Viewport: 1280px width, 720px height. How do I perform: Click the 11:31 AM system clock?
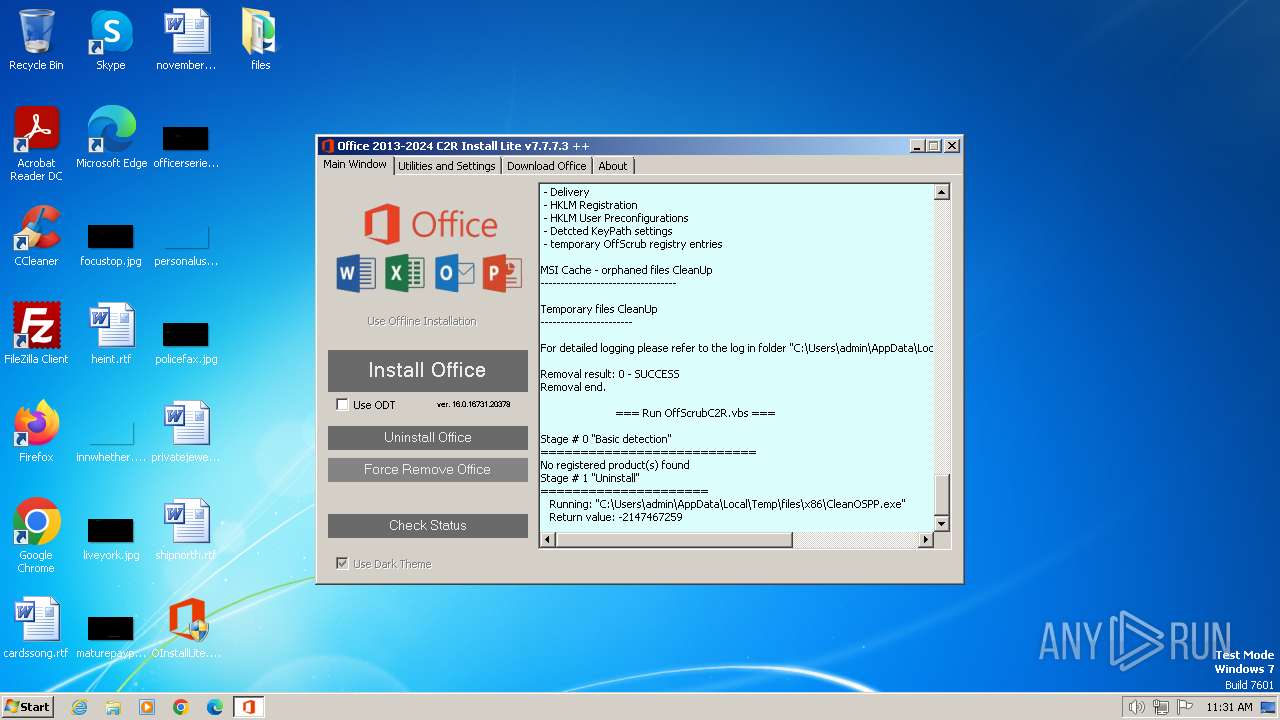click(x=1229, y=707)
